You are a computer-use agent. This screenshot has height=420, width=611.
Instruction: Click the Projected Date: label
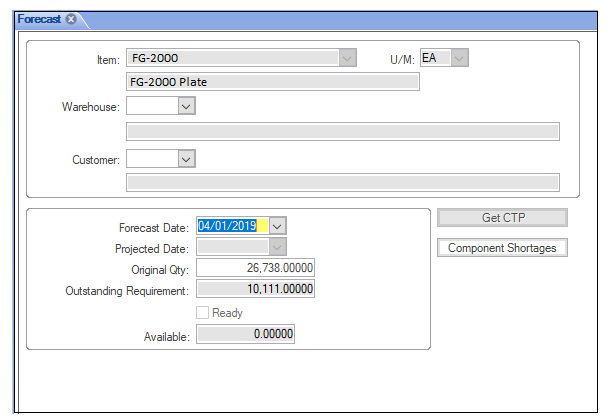pyautogui.click(x=152, y=249)
